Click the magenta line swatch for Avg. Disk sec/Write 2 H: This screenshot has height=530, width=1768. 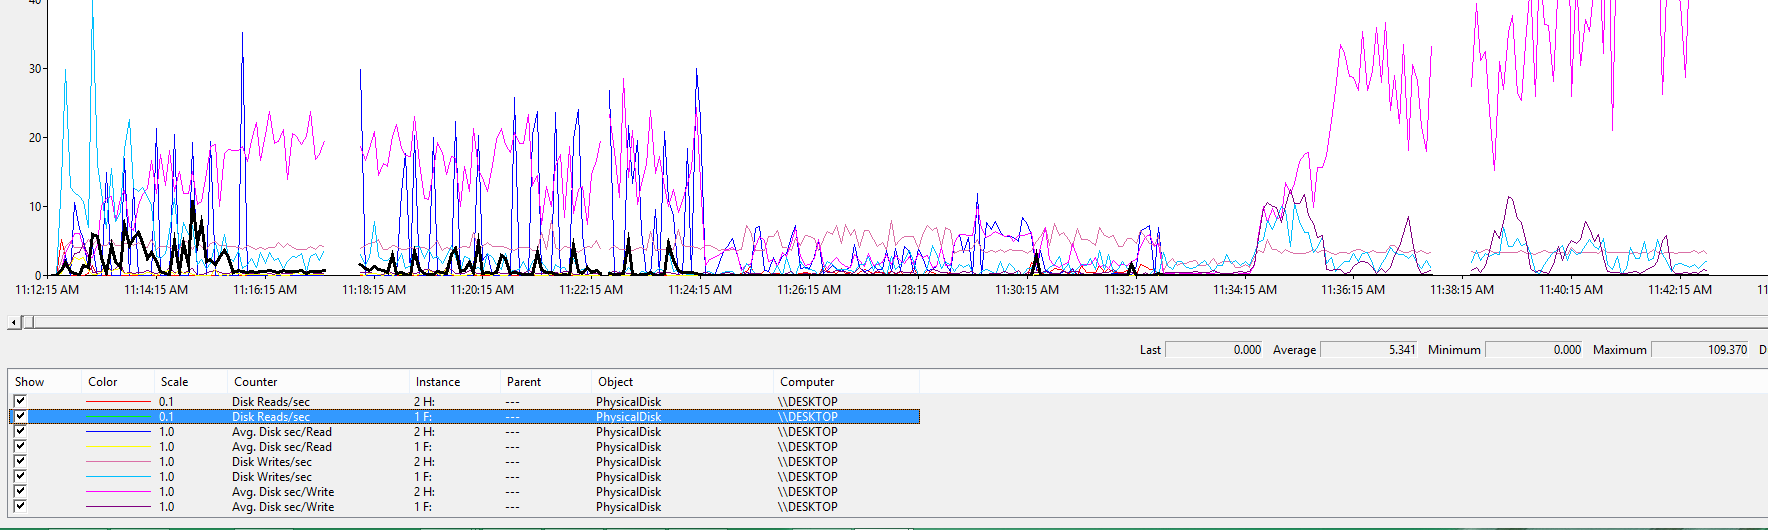coord(118,492)
